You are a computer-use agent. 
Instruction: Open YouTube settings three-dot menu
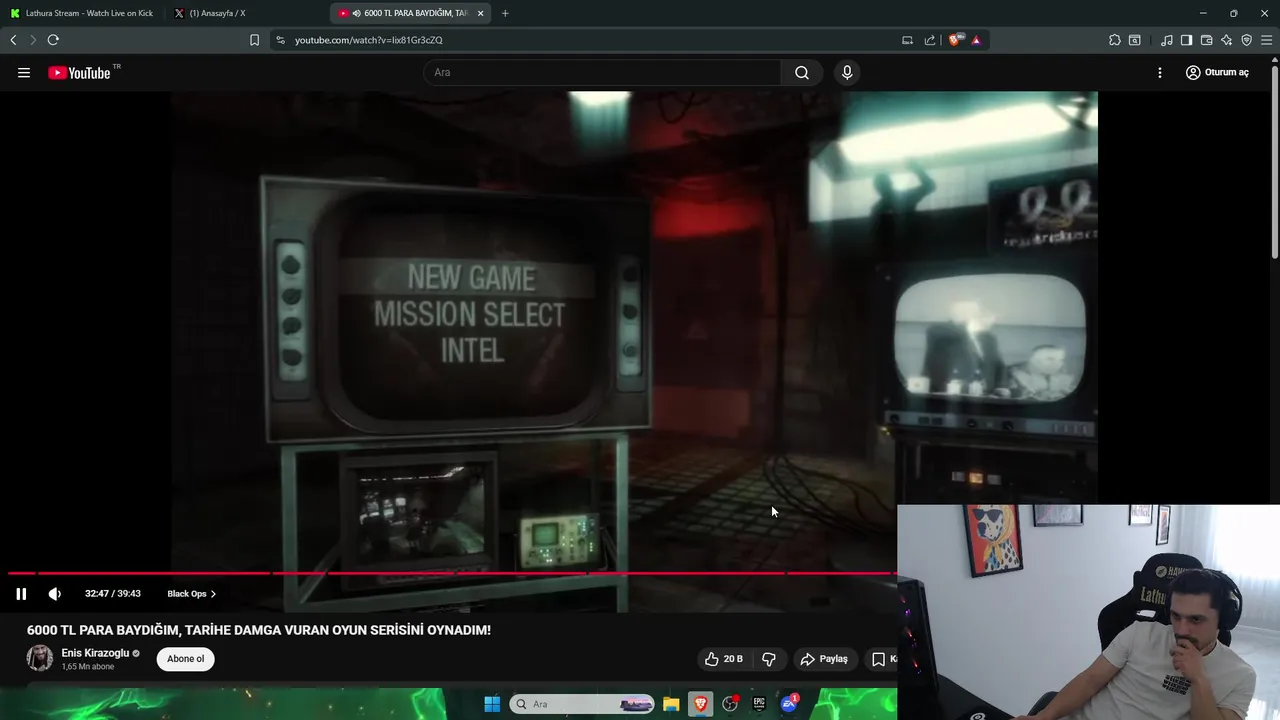1160,72
